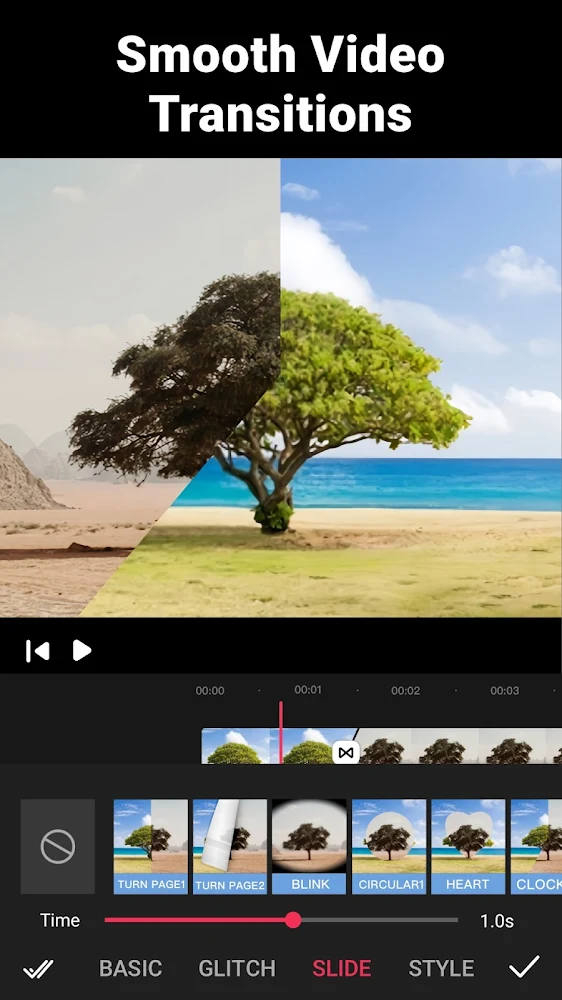The width and height of the screenshot is (562, 1000).
Task: Click the Time label
Action: [60, 920]
